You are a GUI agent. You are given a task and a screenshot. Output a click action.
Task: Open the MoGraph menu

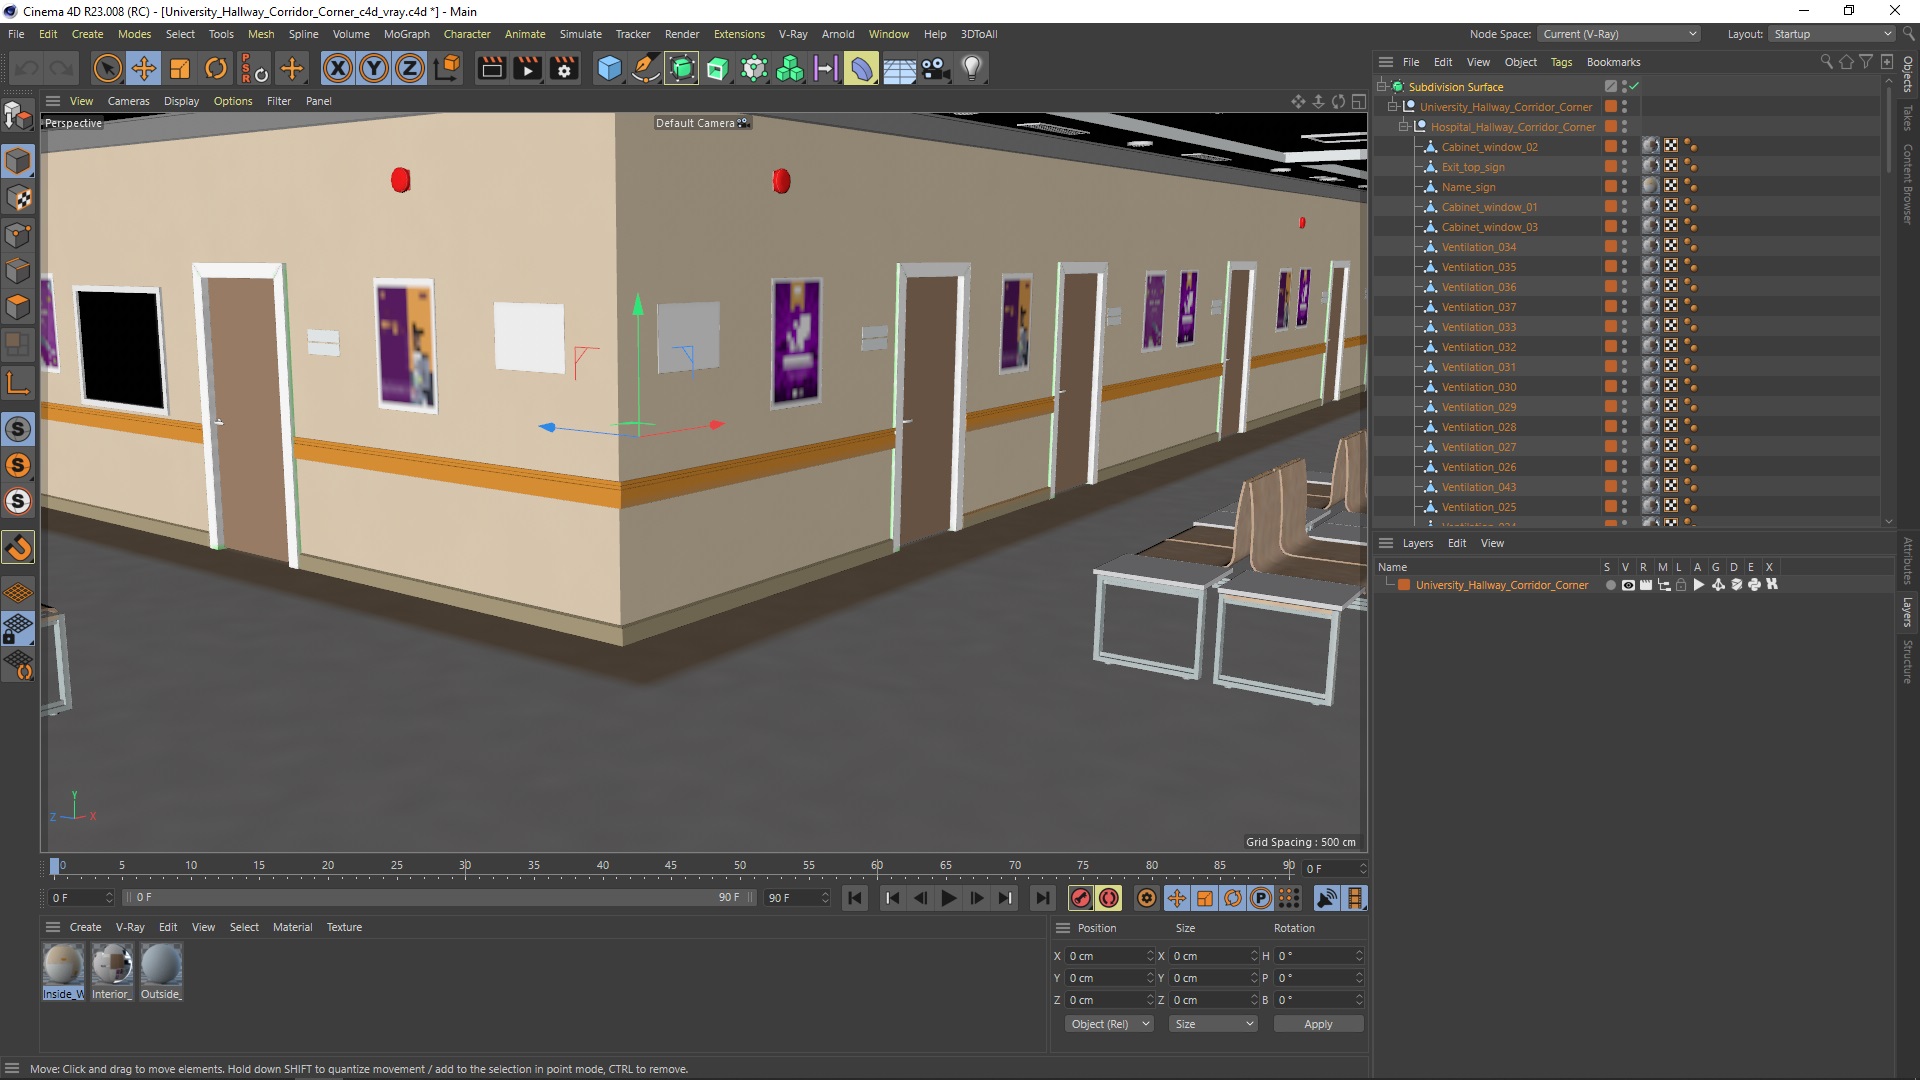pyautogui.click(x=406, y=34)
